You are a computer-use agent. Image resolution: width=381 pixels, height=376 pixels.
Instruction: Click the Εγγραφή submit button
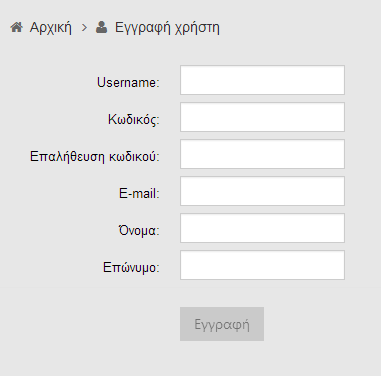point(222,324)
